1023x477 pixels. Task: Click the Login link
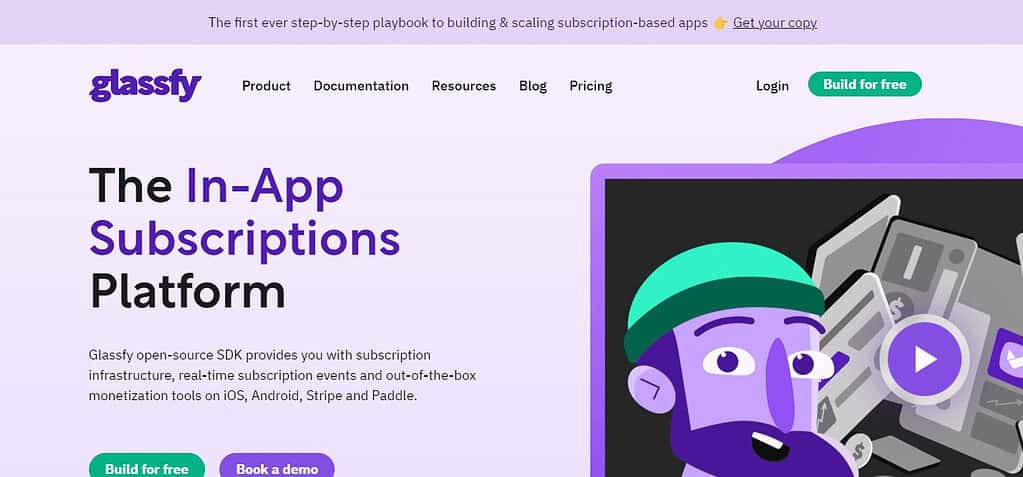[772, 85]
